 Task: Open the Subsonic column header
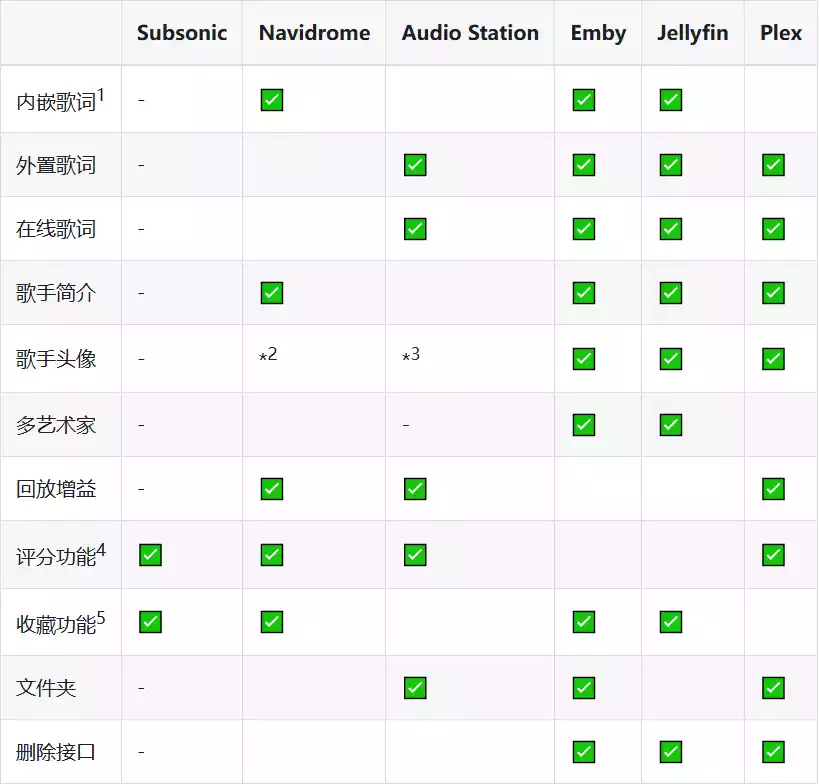[181, 33]
